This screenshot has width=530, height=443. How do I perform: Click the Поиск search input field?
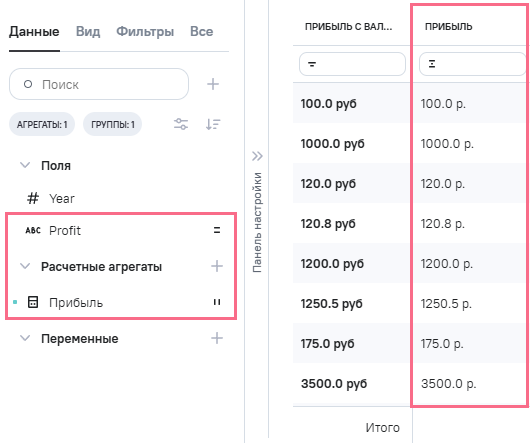click(99, 84)
